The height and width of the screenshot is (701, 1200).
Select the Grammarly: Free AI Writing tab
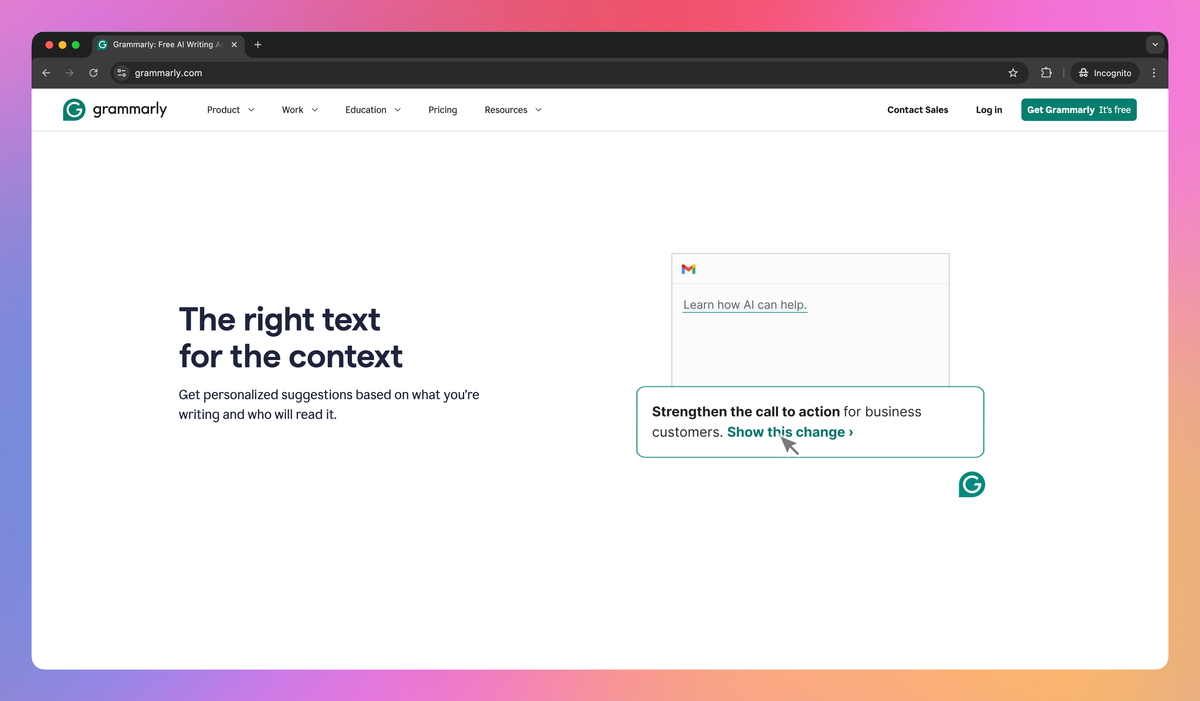[x=168, y=45]
